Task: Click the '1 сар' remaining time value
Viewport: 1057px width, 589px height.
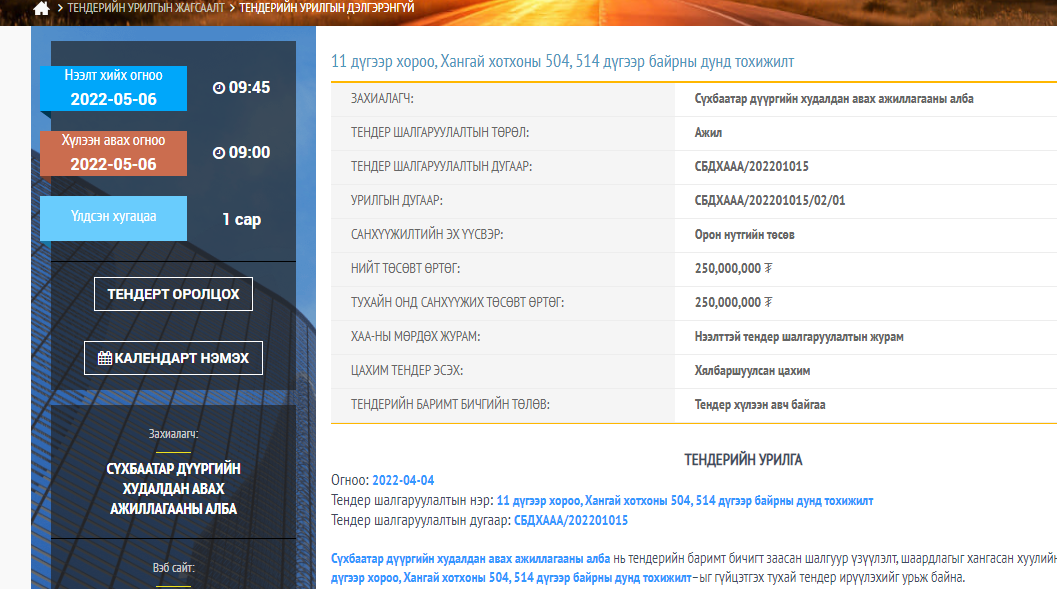Action: tap(241, 219)
